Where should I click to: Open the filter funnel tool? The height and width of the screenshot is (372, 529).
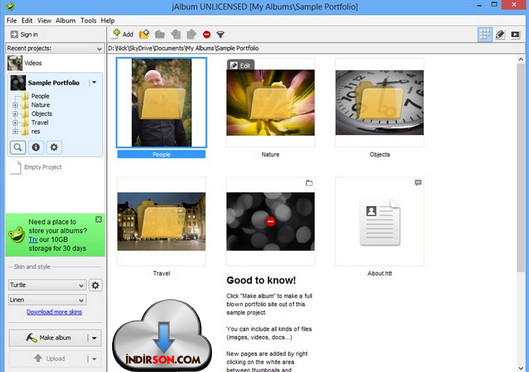click(220, 34)
